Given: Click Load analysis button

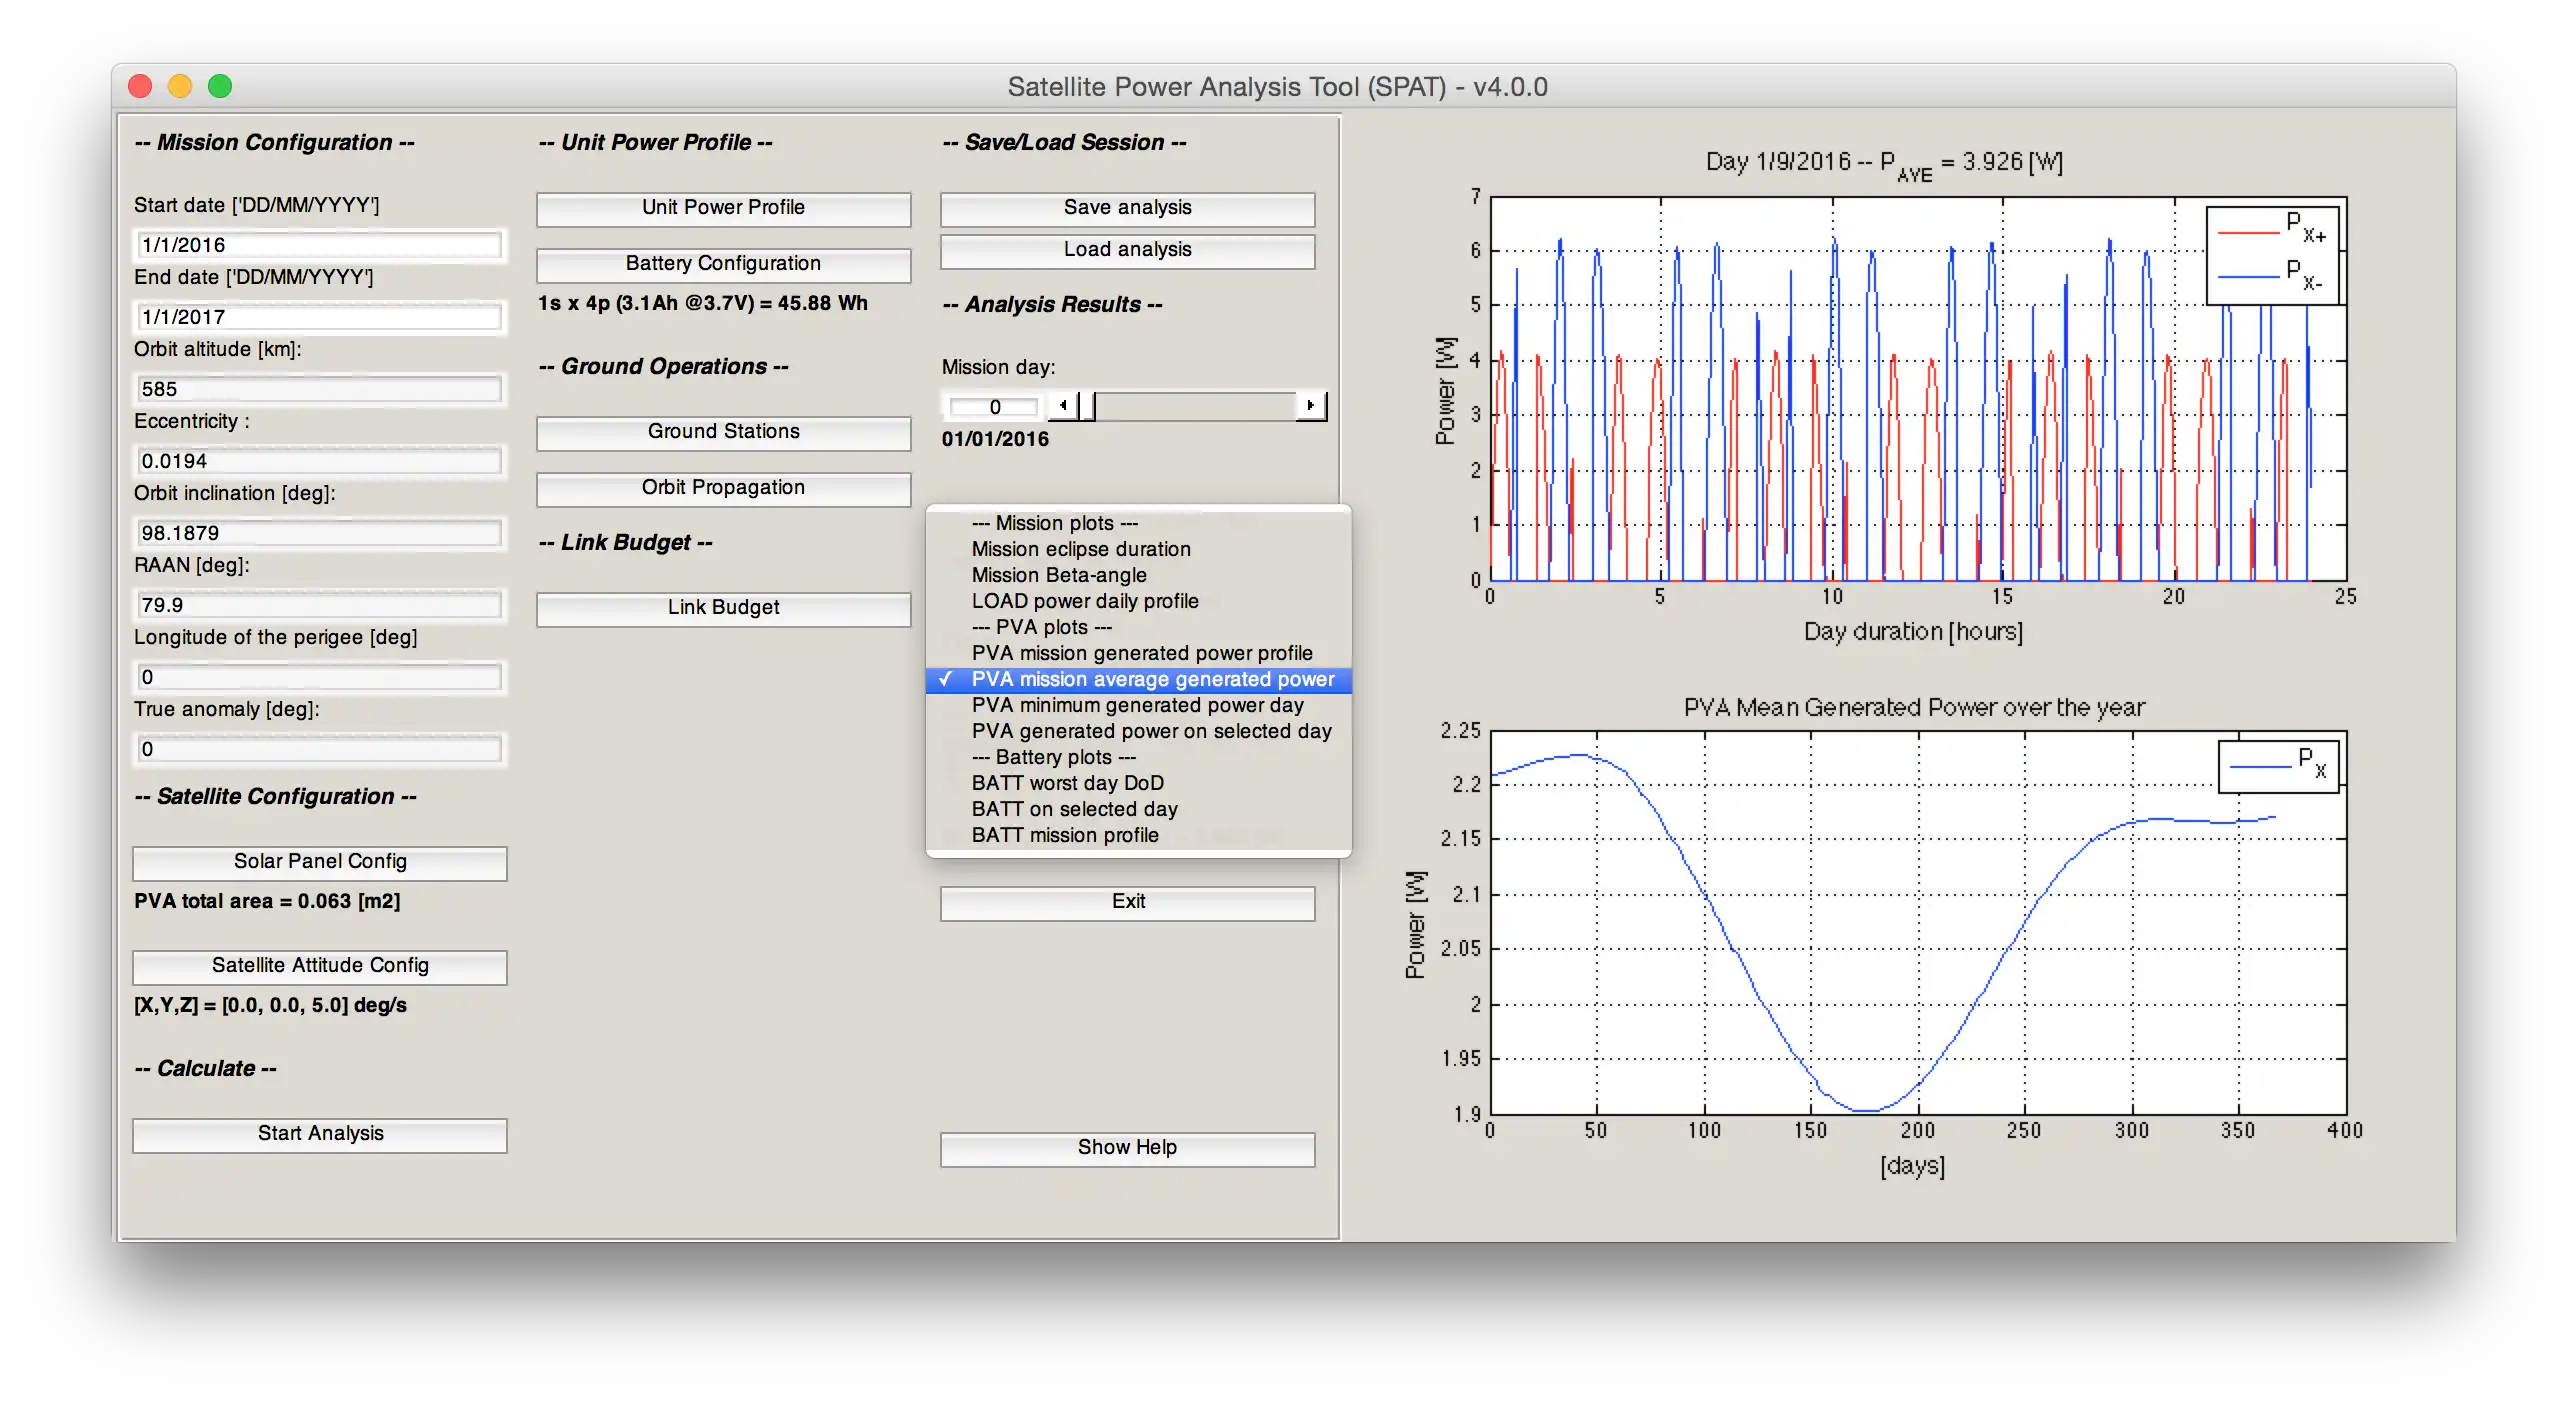Looking at the screenshot, I should point(1129,249).
